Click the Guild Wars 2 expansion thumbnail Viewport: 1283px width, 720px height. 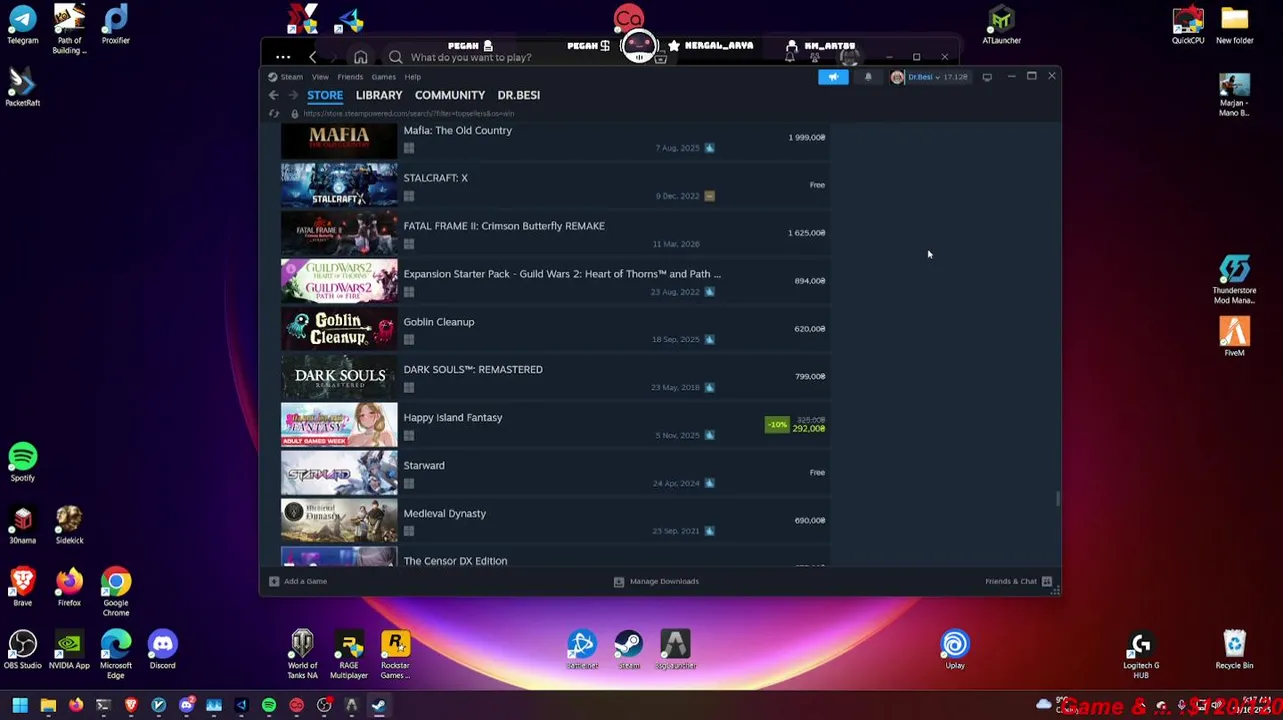[x=339, y=281]
